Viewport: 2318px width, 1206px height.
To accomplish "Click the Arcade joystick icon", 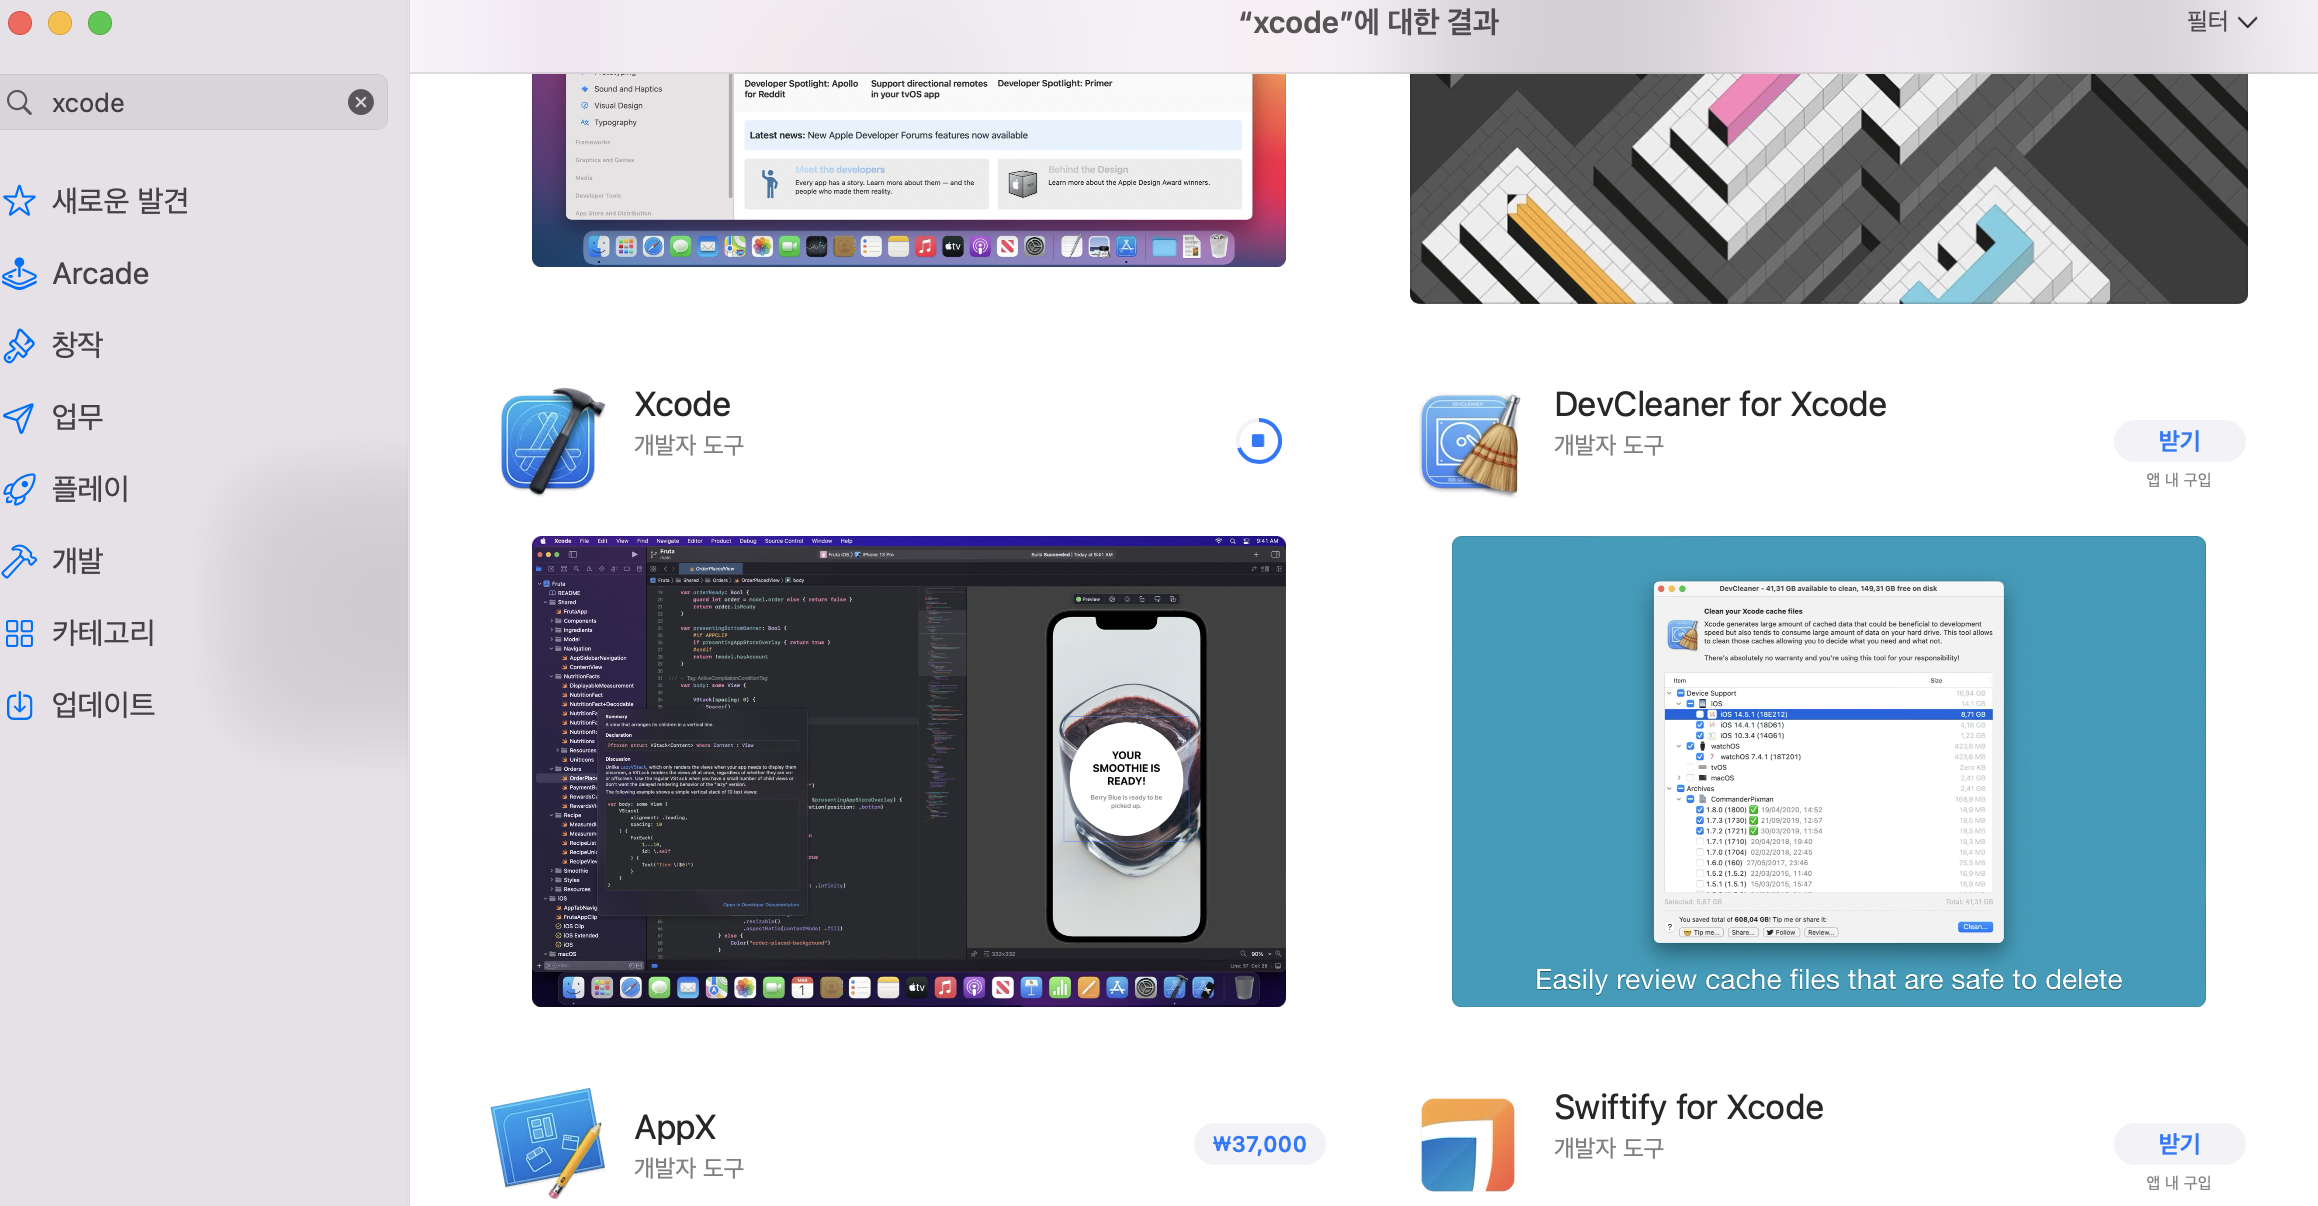I will click(19, 273).
